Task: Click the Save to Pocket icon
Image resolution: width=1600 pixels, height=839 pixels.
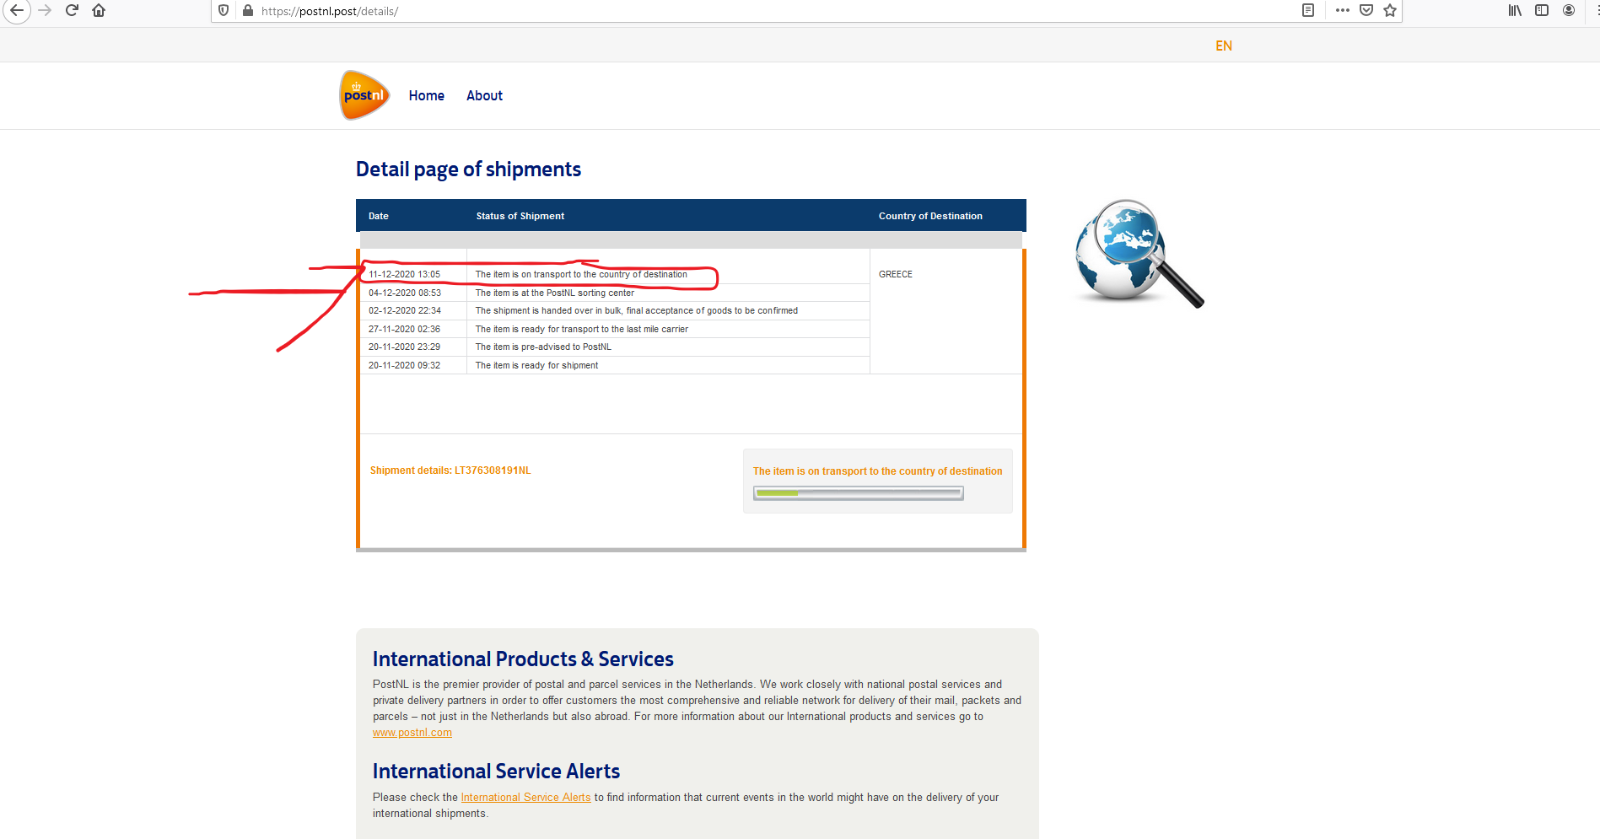Action: (x=1366, y=10)
